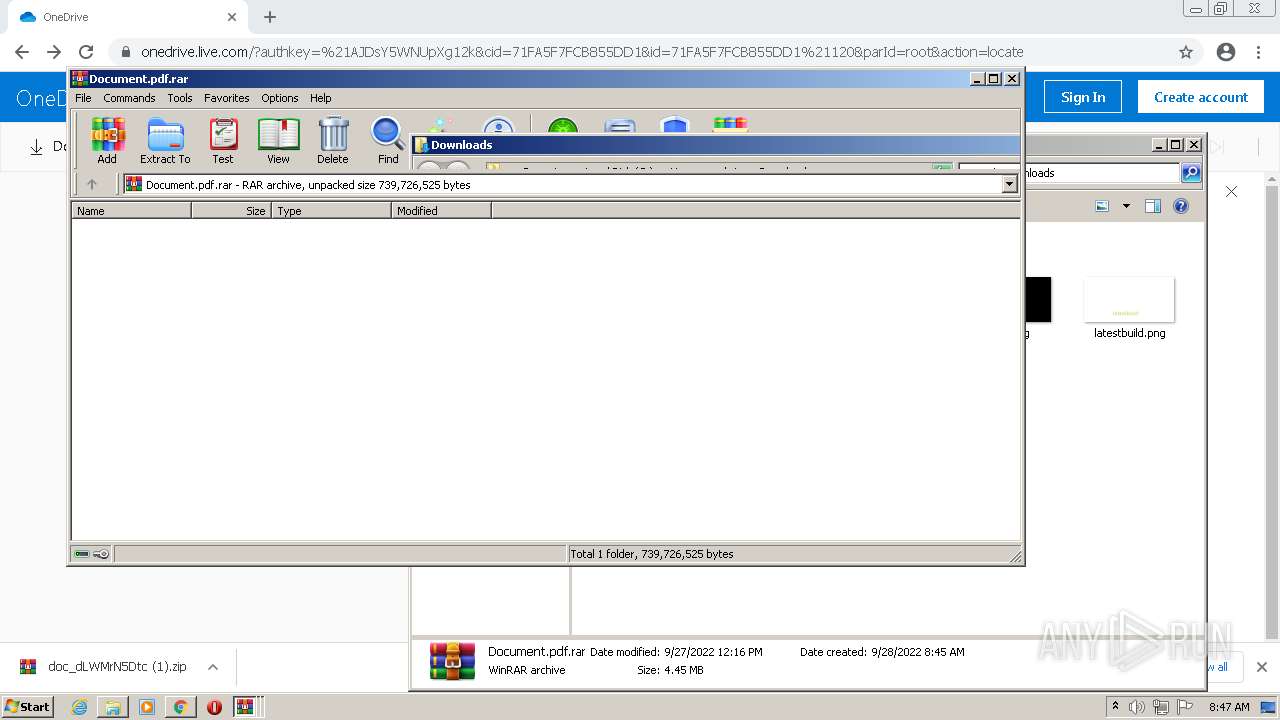Click the Start button
Image resolution: width=1280 pixels, height=720 pixels.
(28, 706)
